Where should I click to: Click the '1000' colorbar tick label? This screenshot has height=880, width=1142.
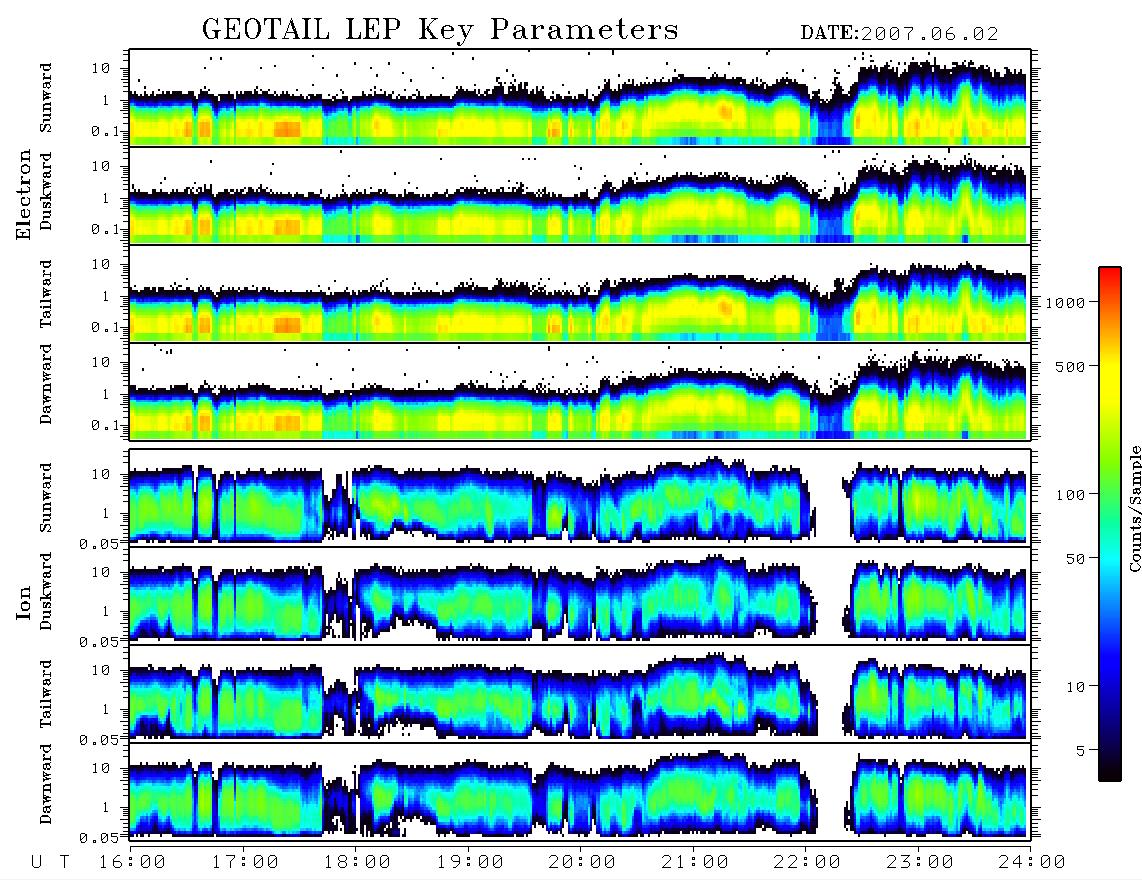click(x=1065, y=302)
